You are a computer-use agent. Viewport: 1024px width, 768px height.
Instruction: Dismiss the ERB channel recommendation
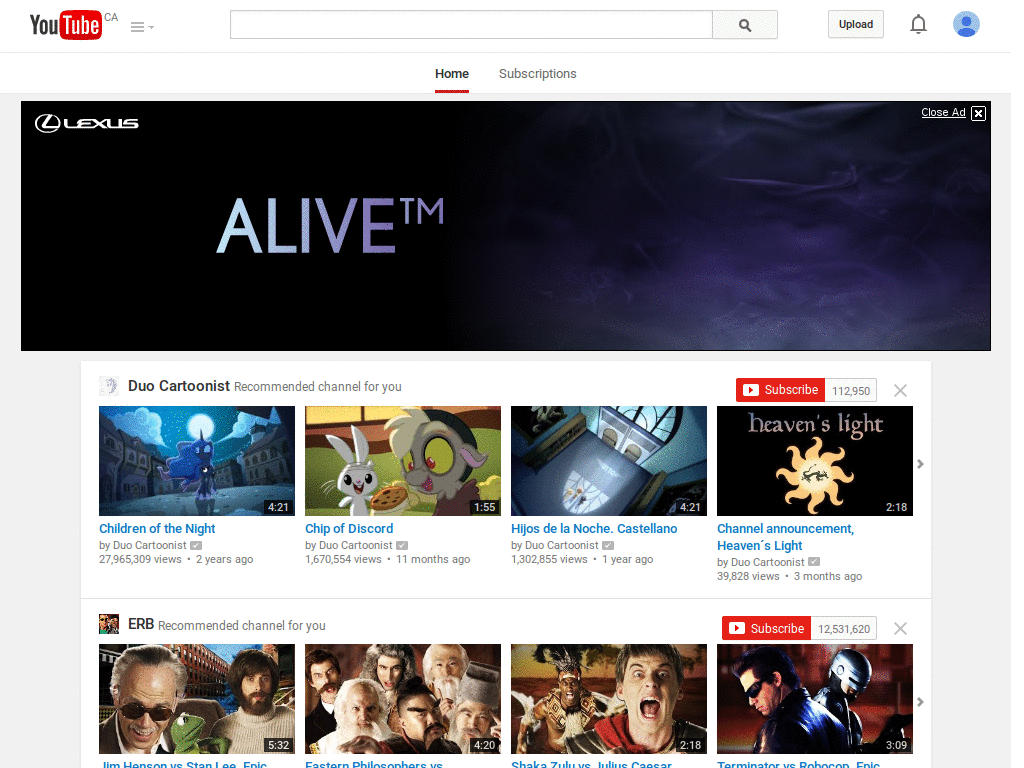pos(900,629)
